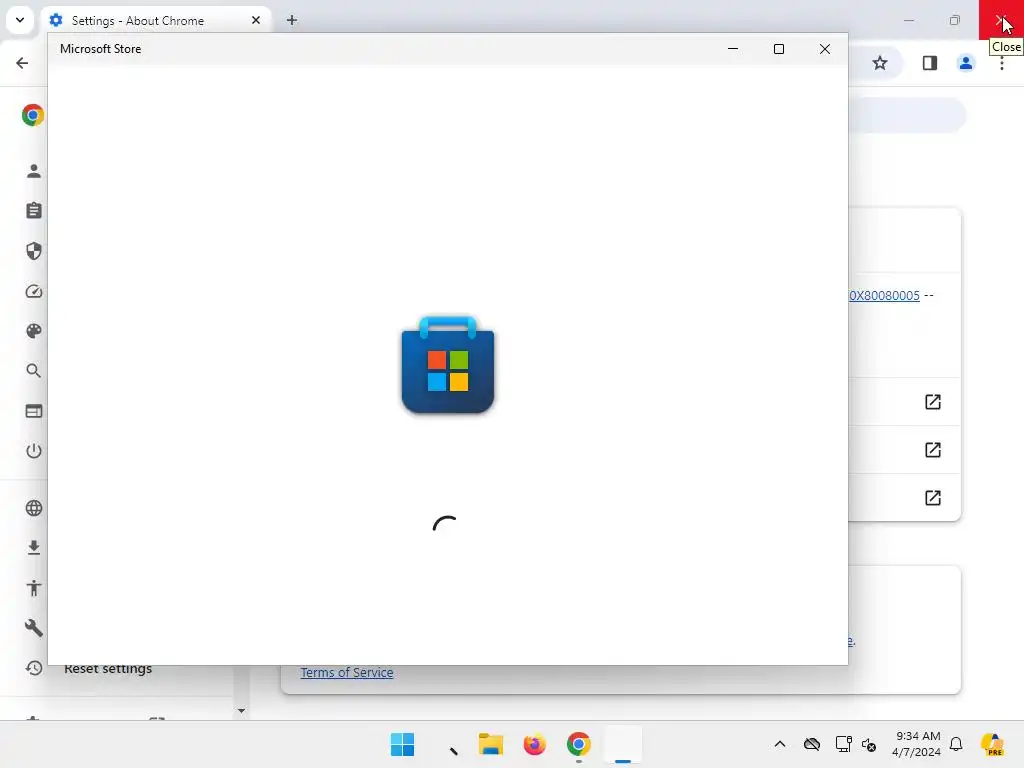Click the Microsoft Store title bar text
This screenshot has height=768, width=1024.
coord(101,49)
